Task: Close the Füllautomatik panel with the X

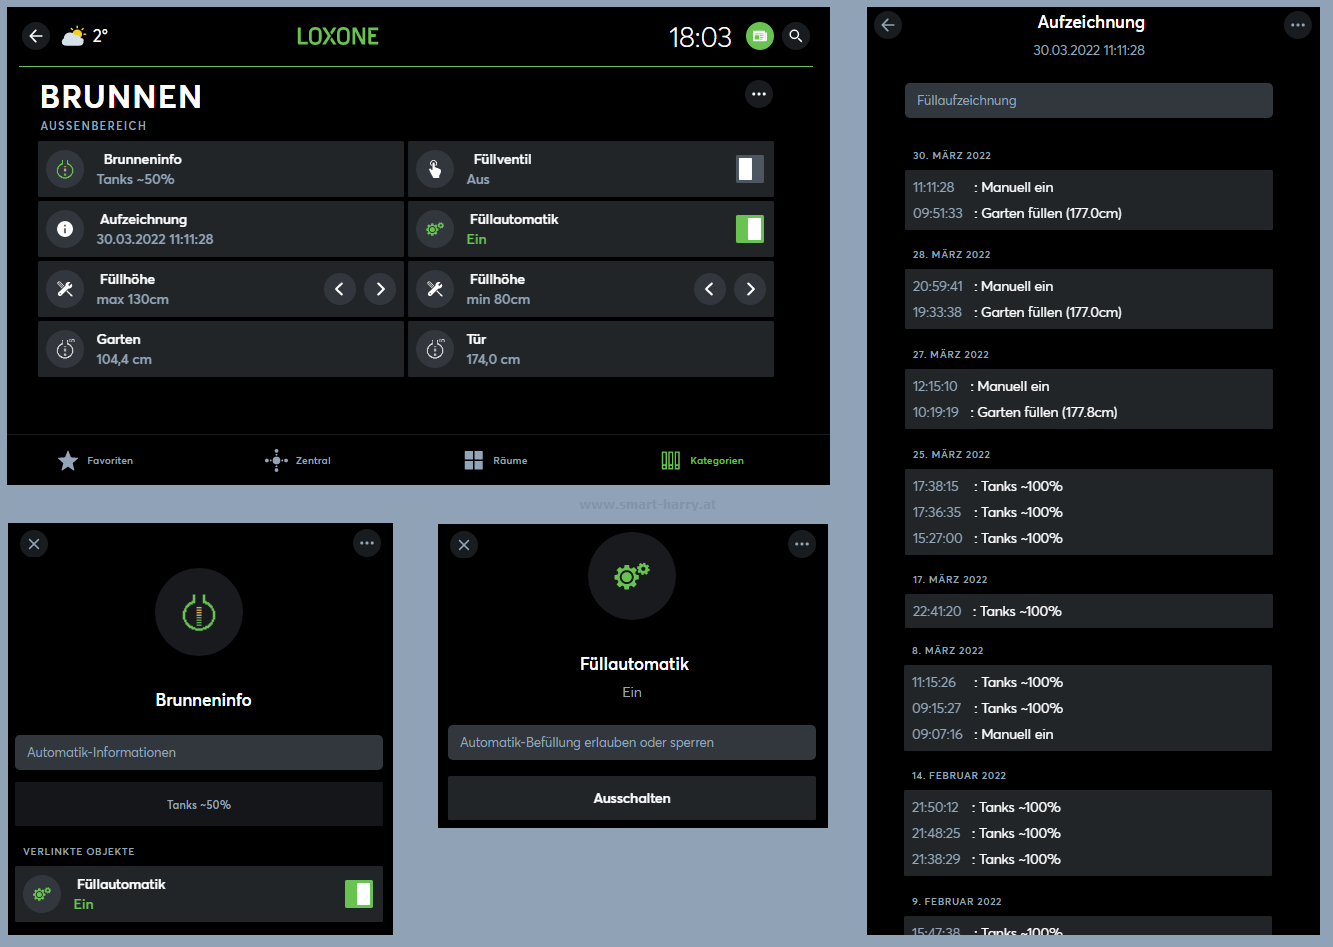Action: point(464,545)
